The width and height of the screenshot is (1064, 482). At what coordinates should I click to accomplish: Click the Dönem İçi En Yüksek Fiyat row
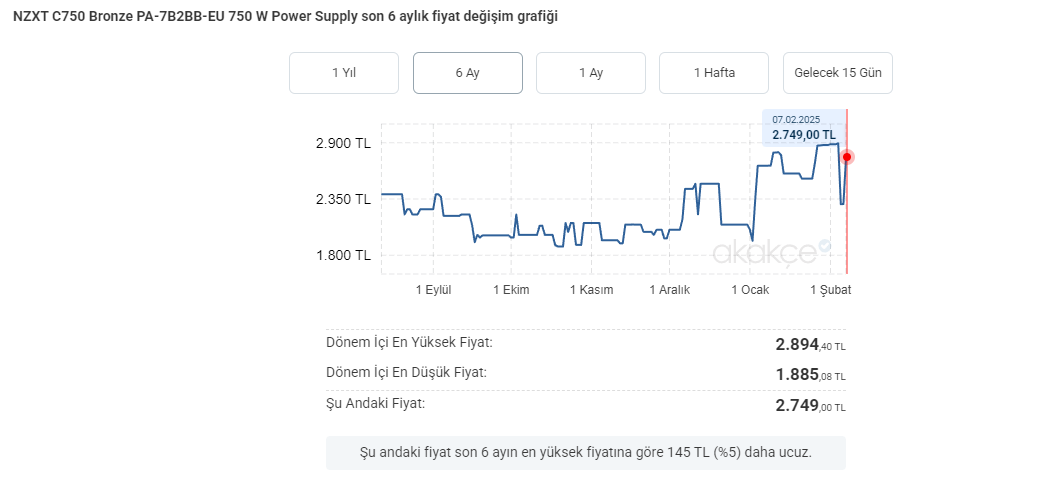585,344
